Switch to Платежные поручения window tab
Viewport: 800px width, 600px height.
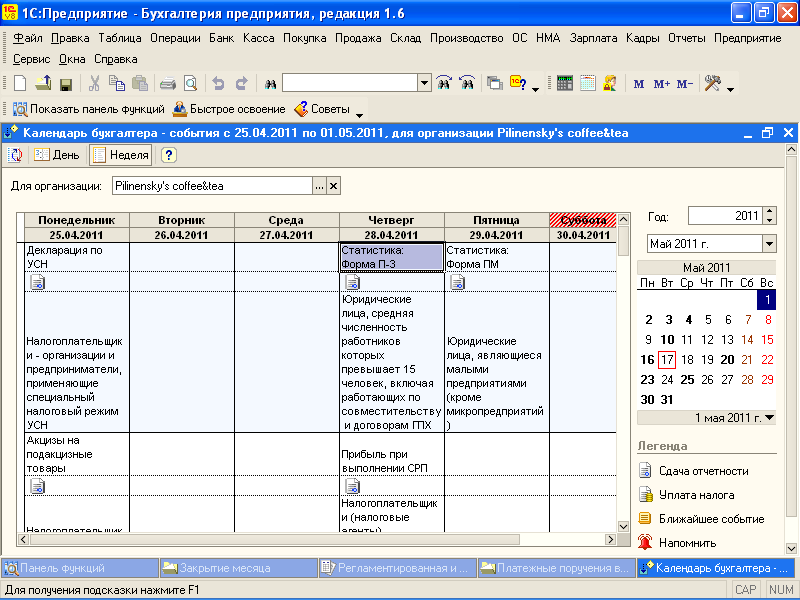coord(556,568)
